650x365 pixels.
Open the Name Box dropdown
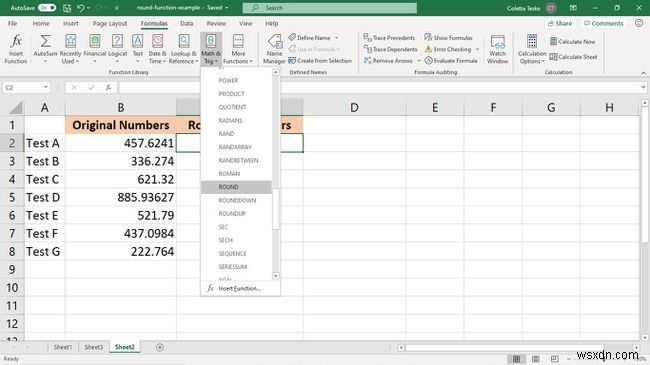tap(46, 88)
